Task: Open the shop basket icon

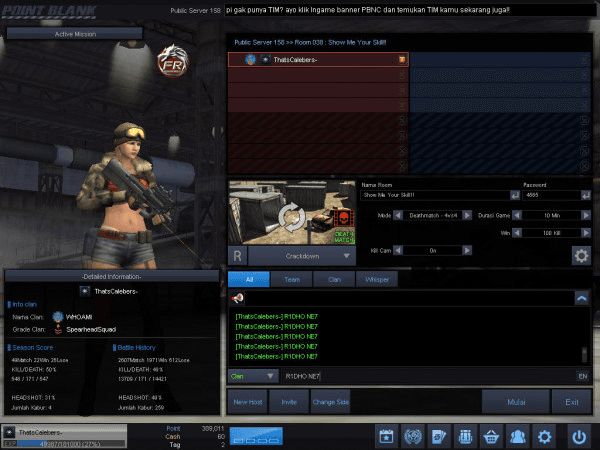Action: (x=491, y=436)
